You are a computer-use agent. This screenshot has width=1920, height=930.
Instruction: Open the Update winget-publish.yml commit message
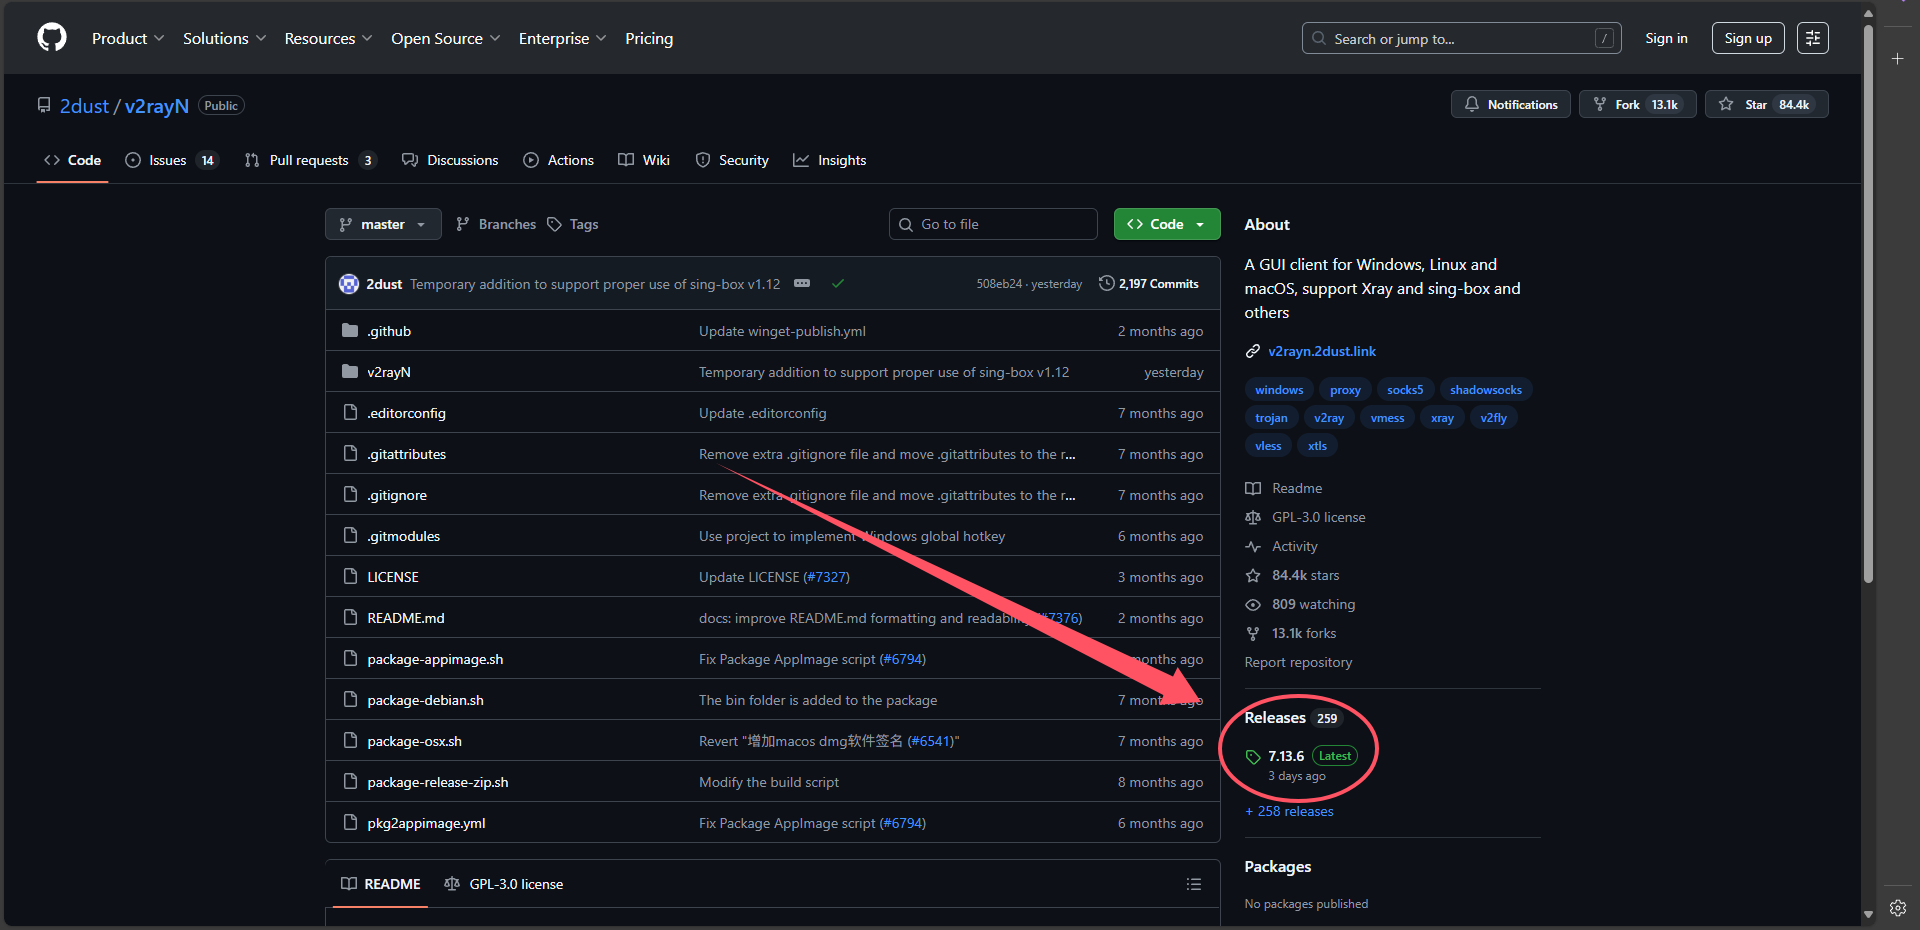click(782, 331)
